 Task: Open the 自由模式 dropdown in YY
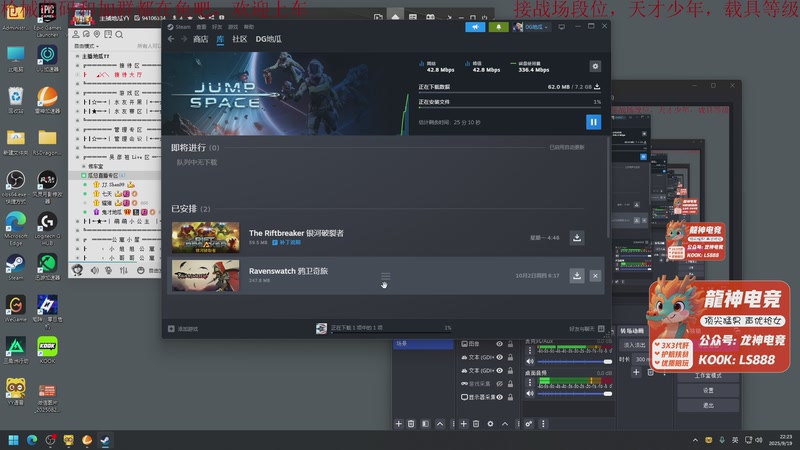[86, 46]
